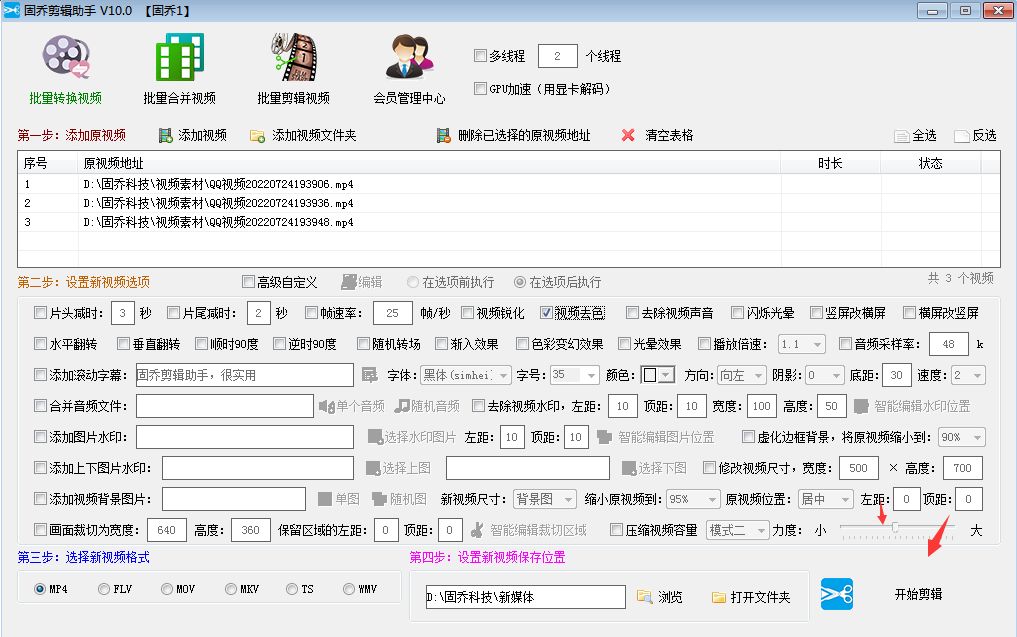Open the subtitle 颜色 color swatch
This screenshot has width=1017, height=637.
tap(658, 375)
